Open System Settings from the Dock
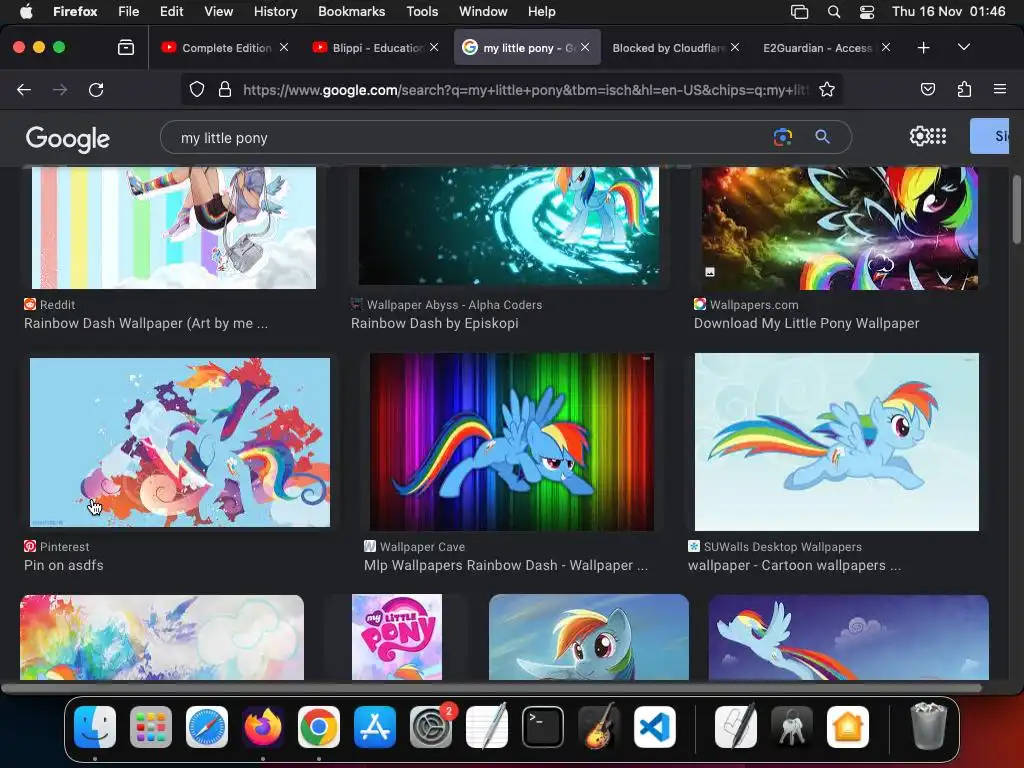 [431, 727]
